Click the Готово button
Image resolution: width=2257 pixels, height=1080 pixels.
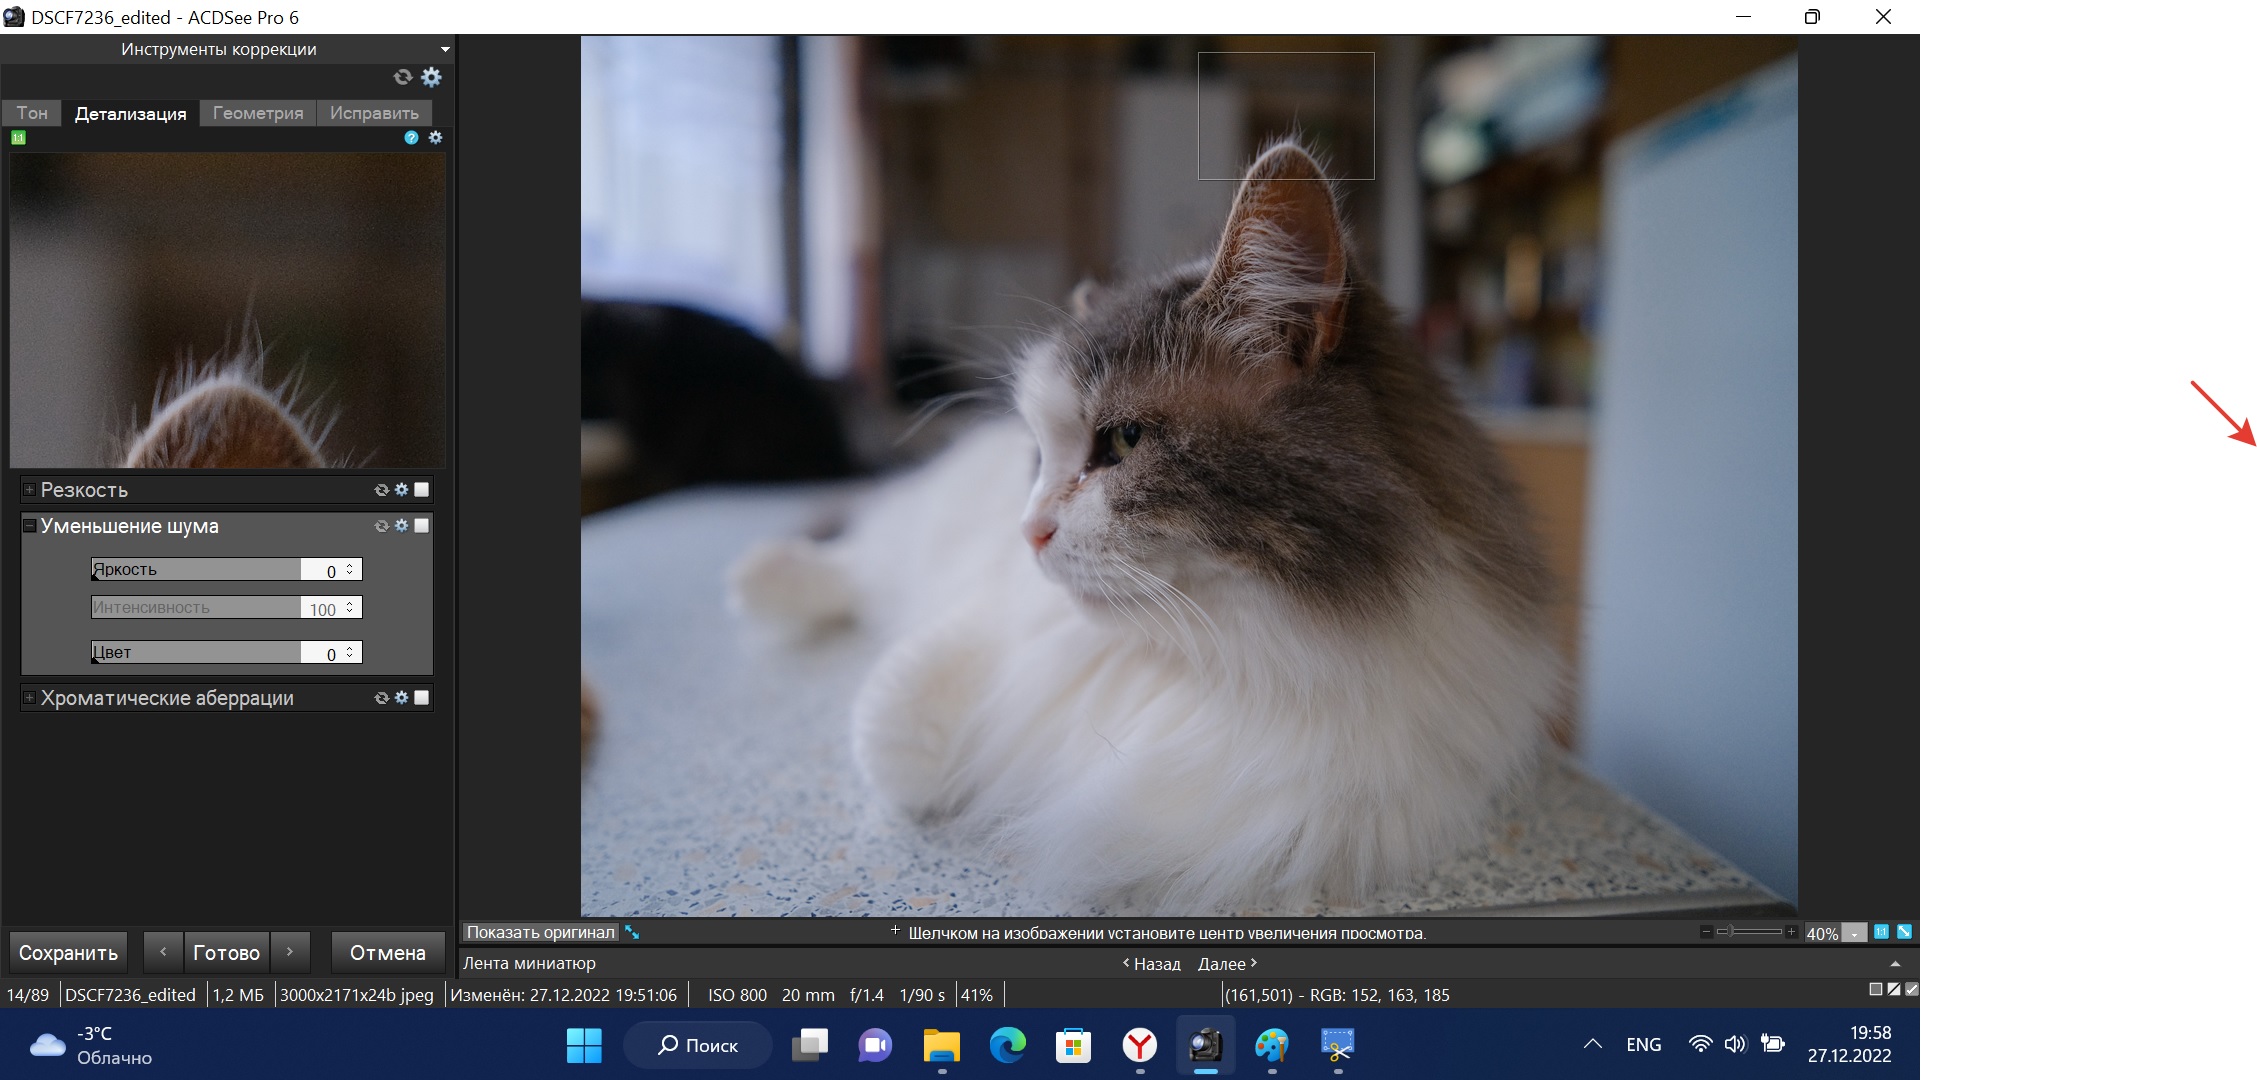pyautogui.click(x=227, y=953)
